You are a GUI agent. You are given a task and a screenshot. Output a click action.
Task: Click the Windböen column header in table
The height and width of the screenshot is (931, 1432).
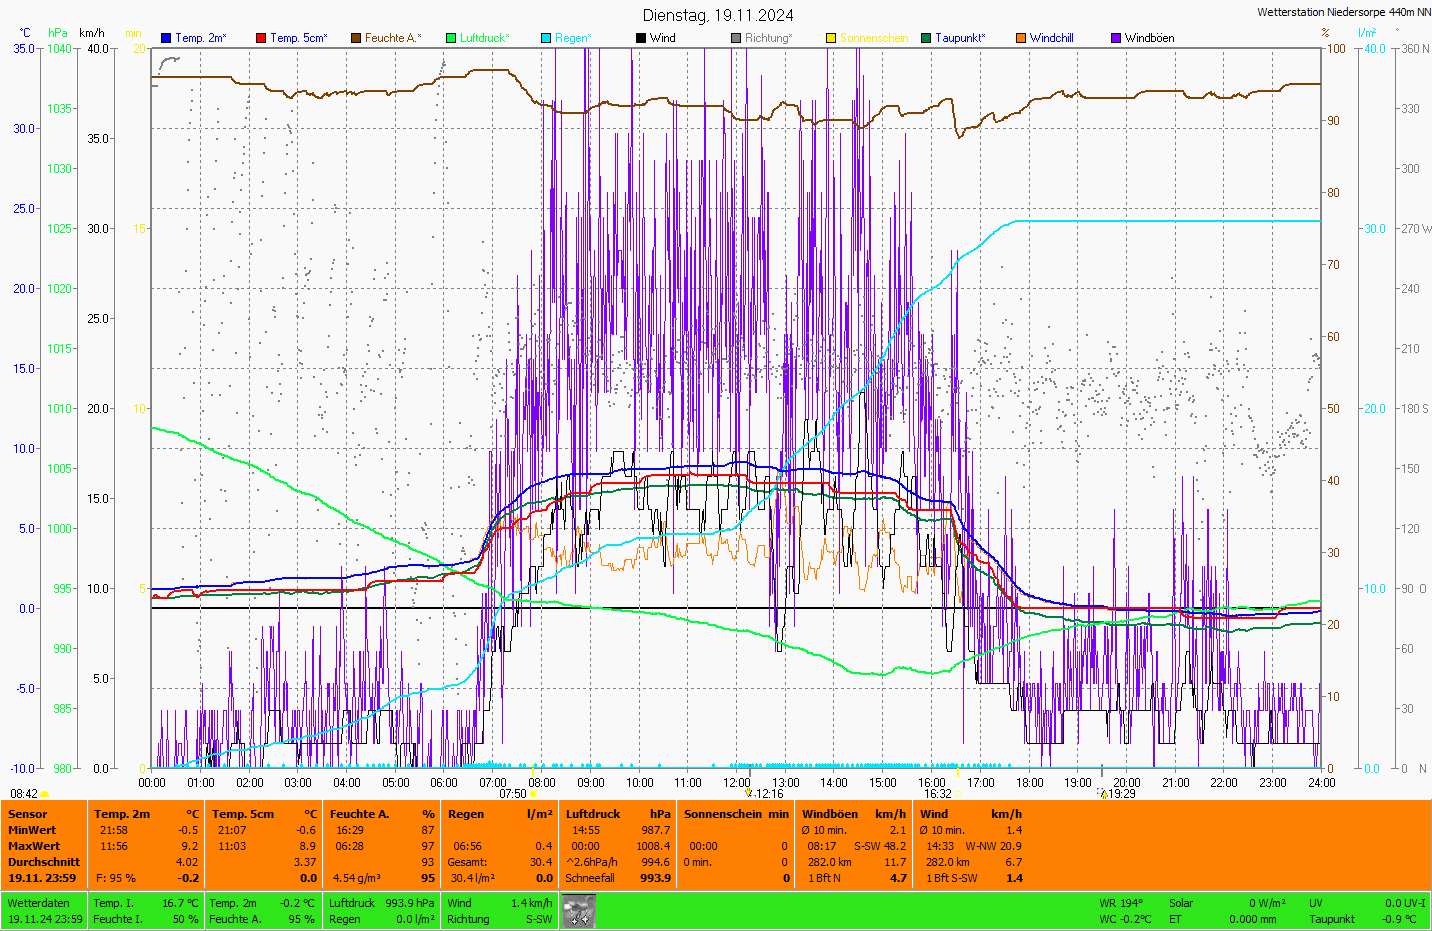[829, 814]
